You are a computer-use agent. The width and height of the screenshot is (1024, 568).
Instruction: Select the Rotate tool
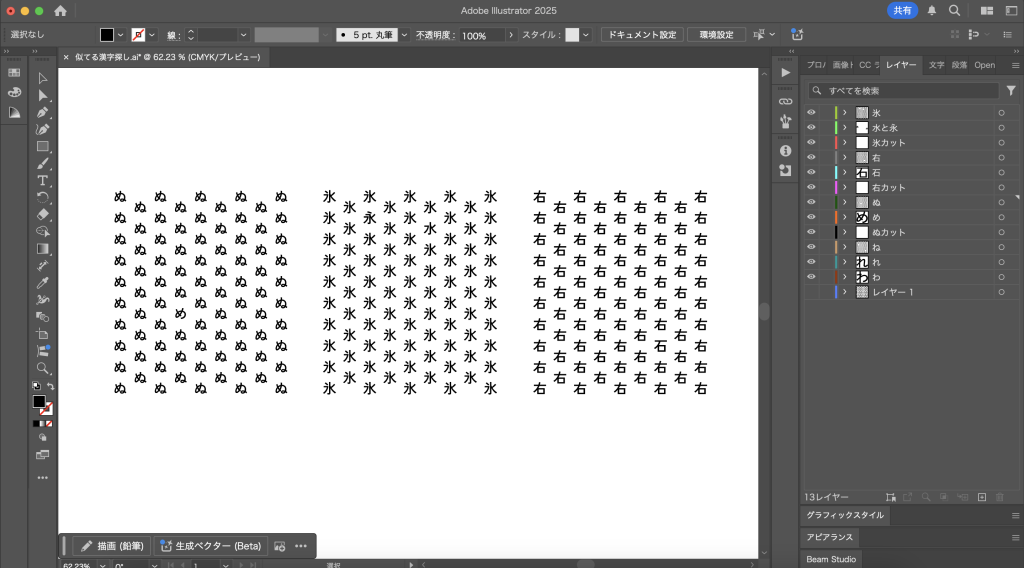[42, 197]
